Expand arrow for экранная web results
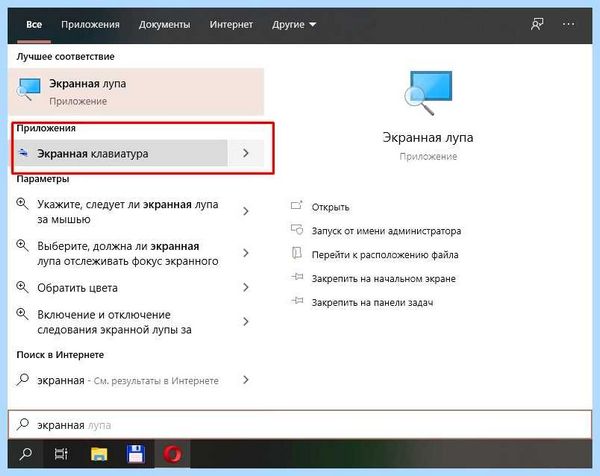Image resolution: width=600 pixels, height=476 pixels. [246, 380]
